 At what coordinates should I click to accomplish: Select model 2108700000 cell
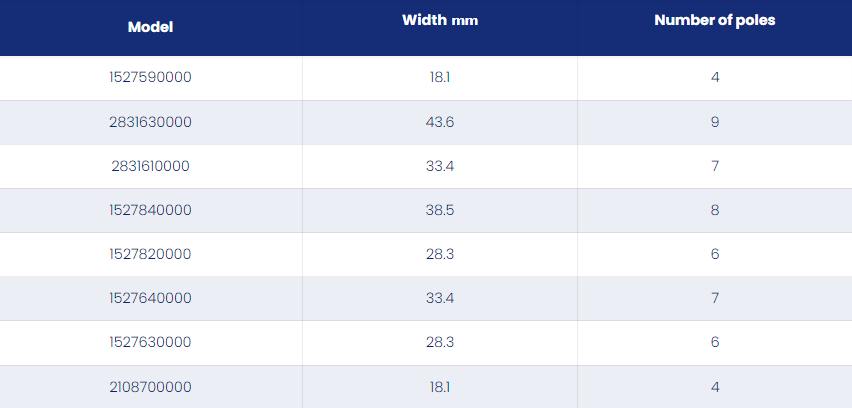151,387
